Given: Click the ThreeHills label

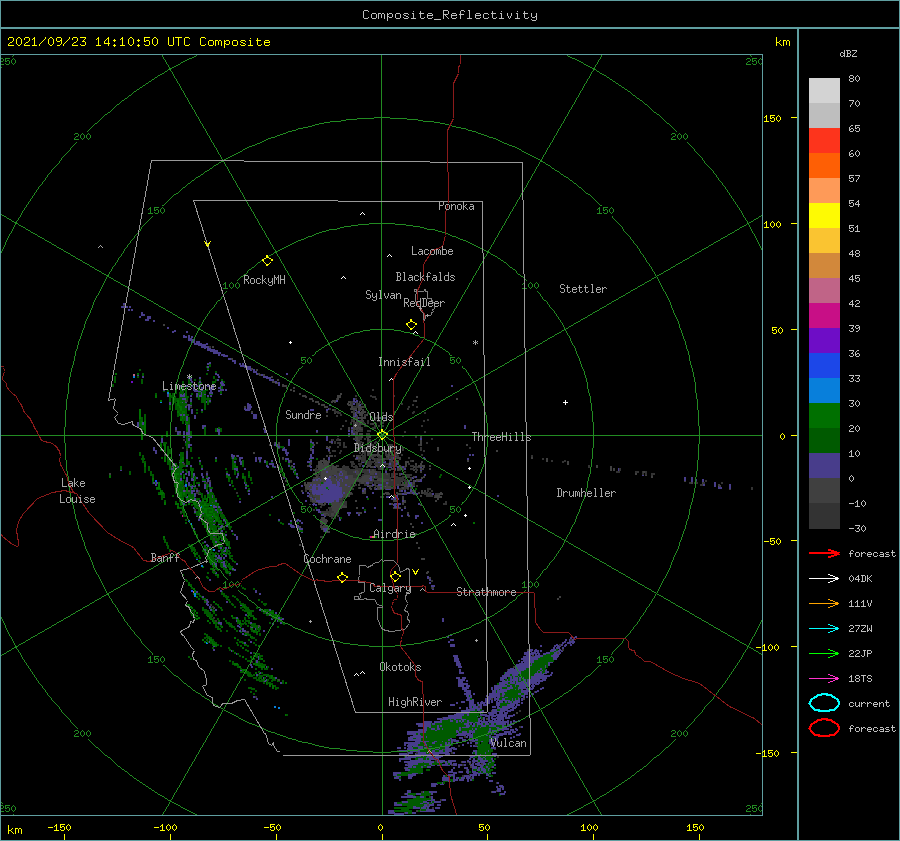Looking at the screenshot, I should (x=501, y=437).
